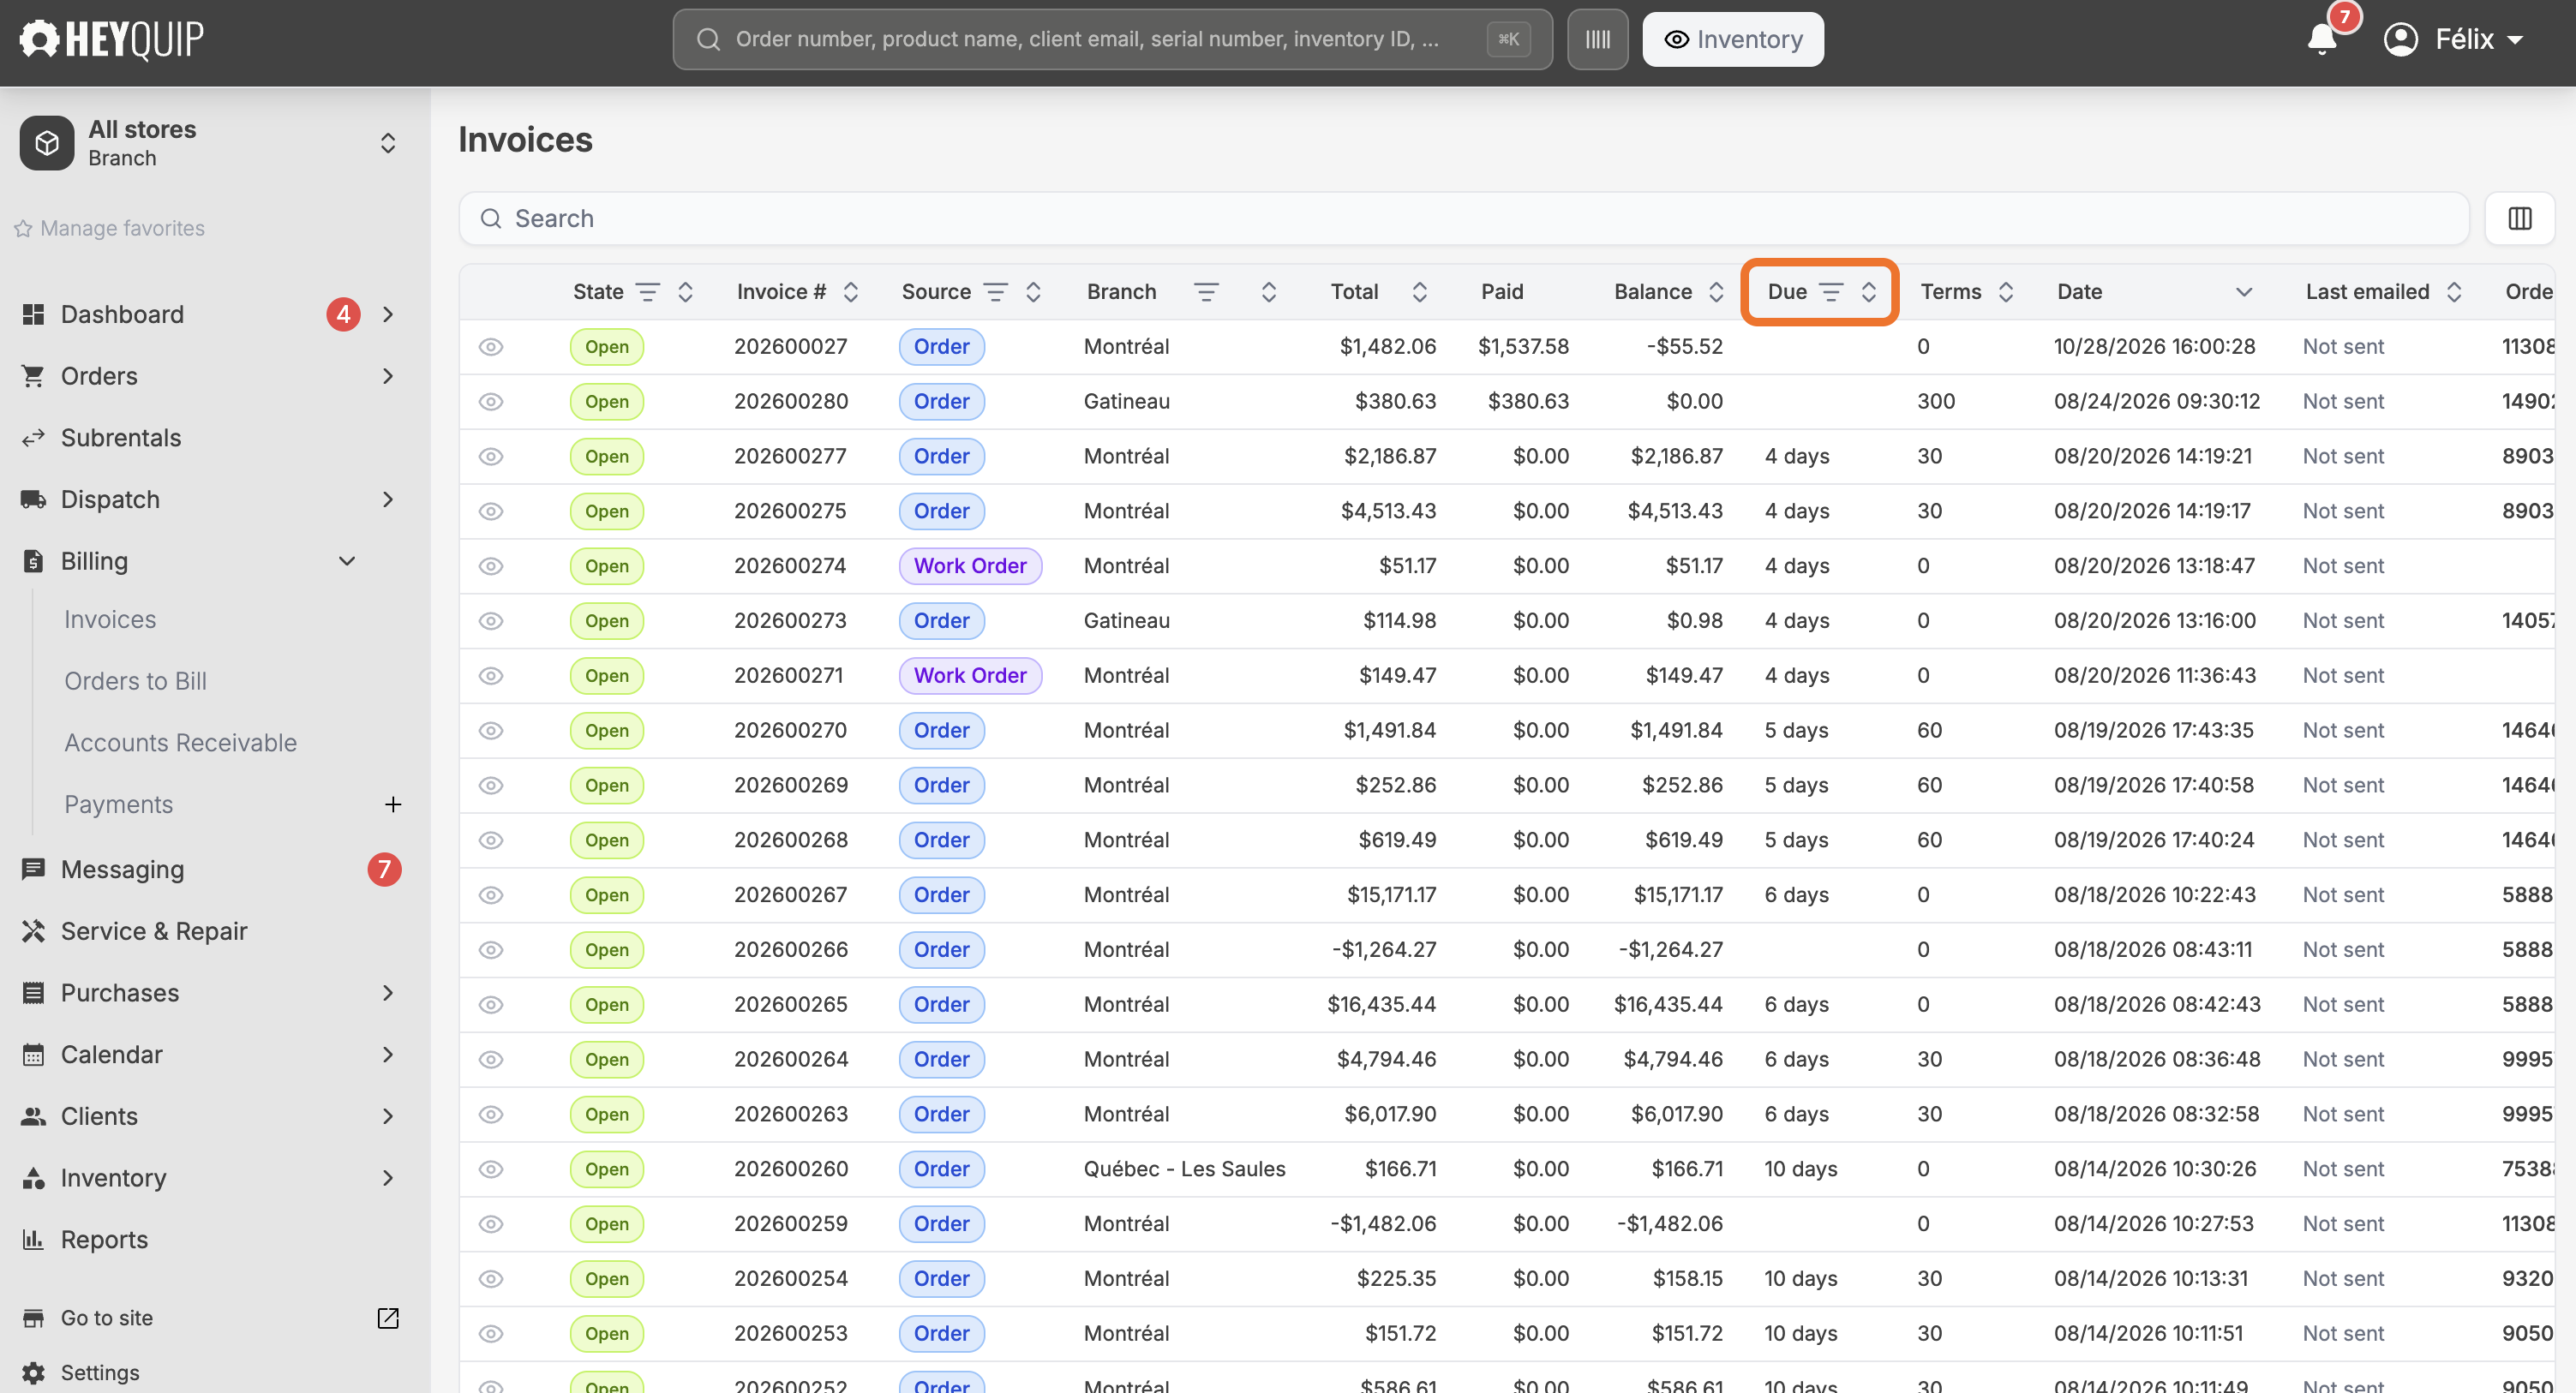
Task: Expand the Dashboard menu chevron
Action: click(388, 315)
